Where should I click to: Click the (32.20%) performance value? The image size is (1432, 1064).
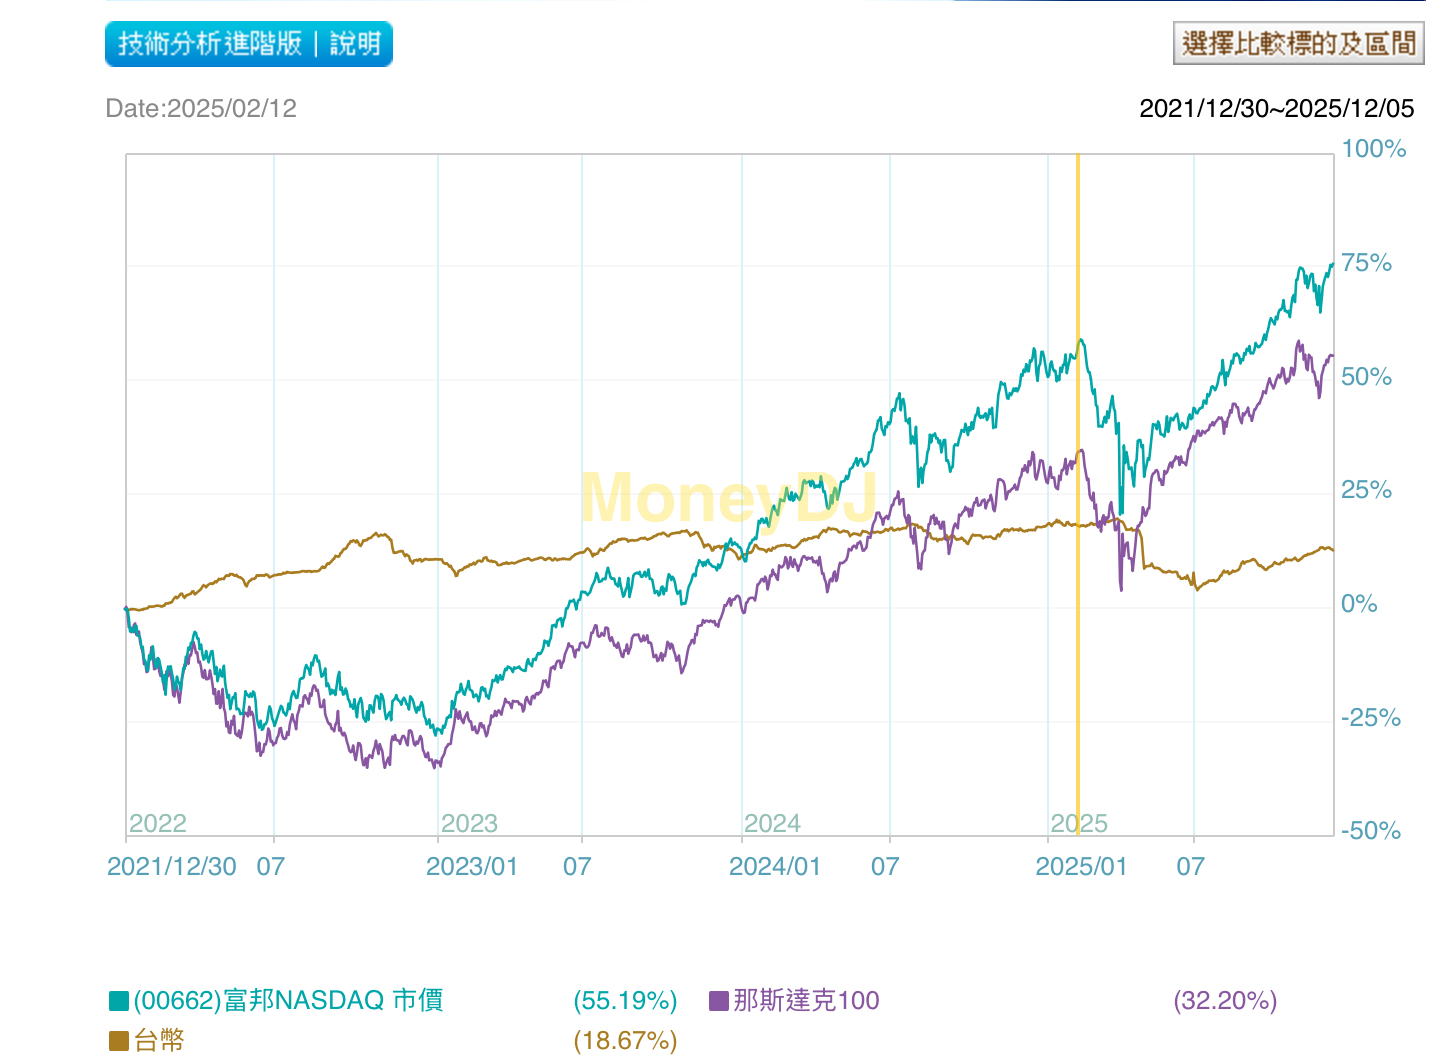click(x=1224, y=999)
